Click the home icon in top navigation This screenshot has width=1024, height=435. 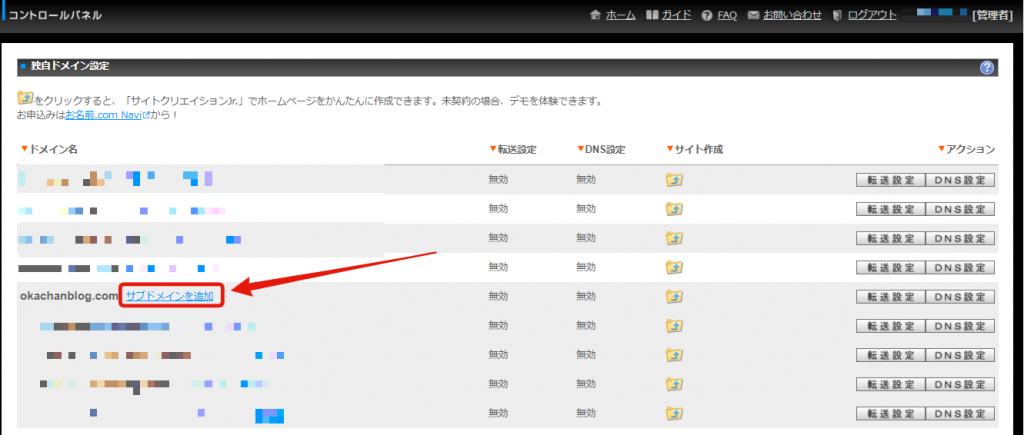click(596, 16)
